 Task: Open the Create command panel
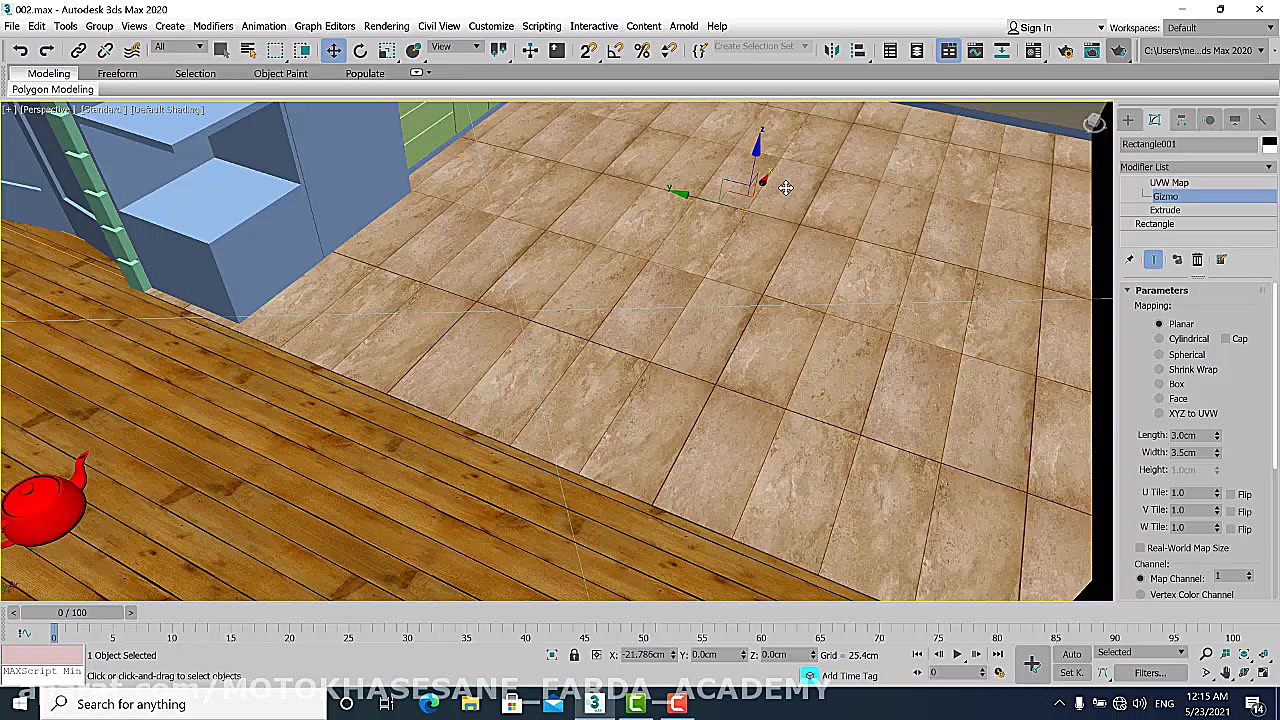click(x=1128, y=120)
